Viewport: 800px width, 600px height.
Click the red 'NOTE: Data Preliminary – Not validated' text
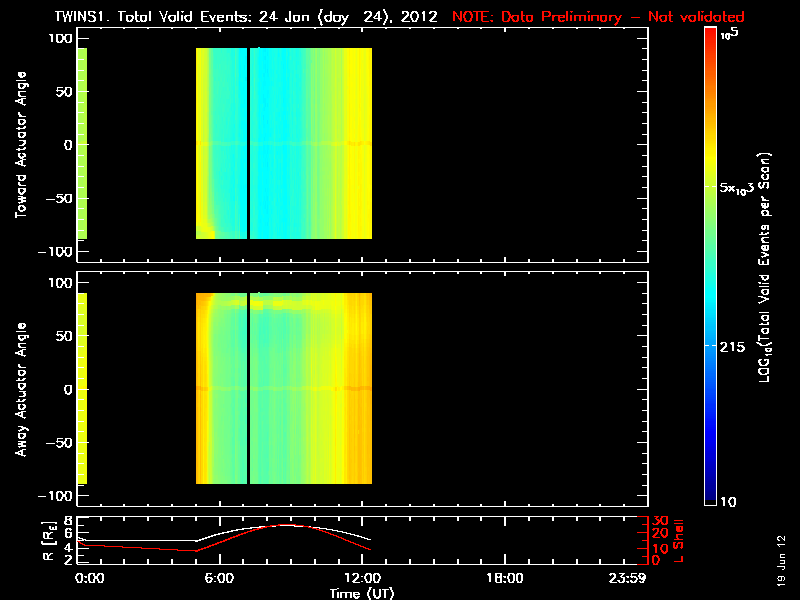tap(598, 17)
